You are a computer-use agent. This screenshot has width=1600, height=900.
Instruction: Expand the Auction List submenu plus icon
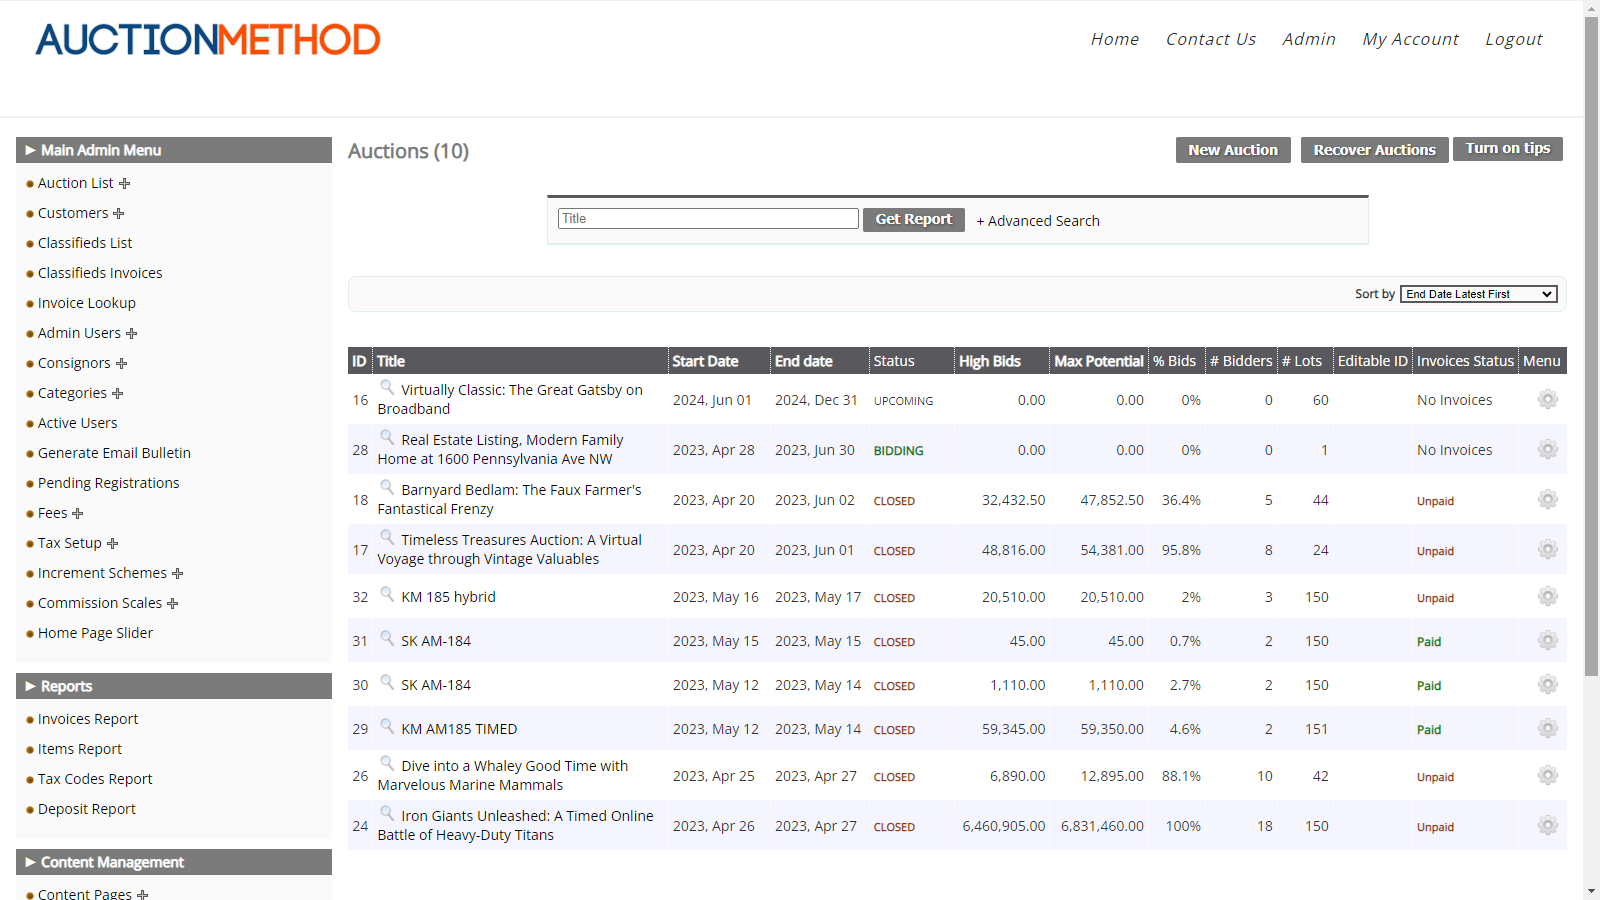coord(125,184)
